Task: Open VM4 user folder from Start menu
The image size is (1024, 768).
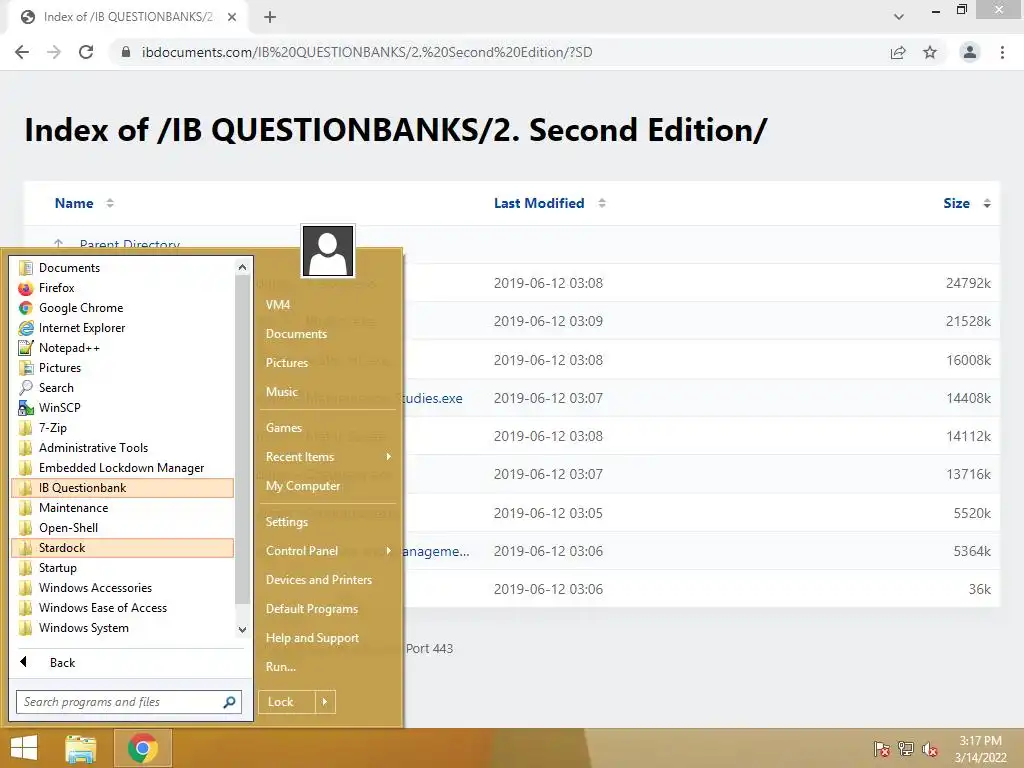Action: pyautogui.click(x=328, y=304)
